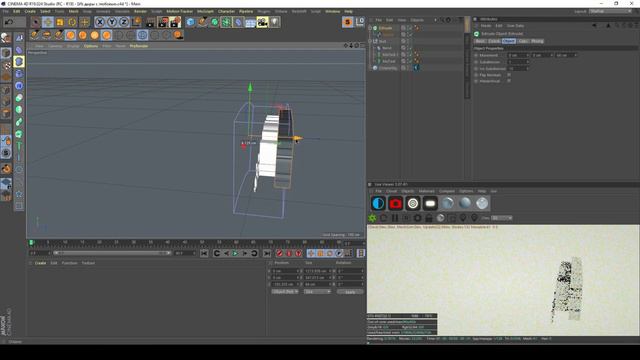The image size is (640, 360).
Task: Add a Camera object from the toolbar
Action: (x=262, y=22)
